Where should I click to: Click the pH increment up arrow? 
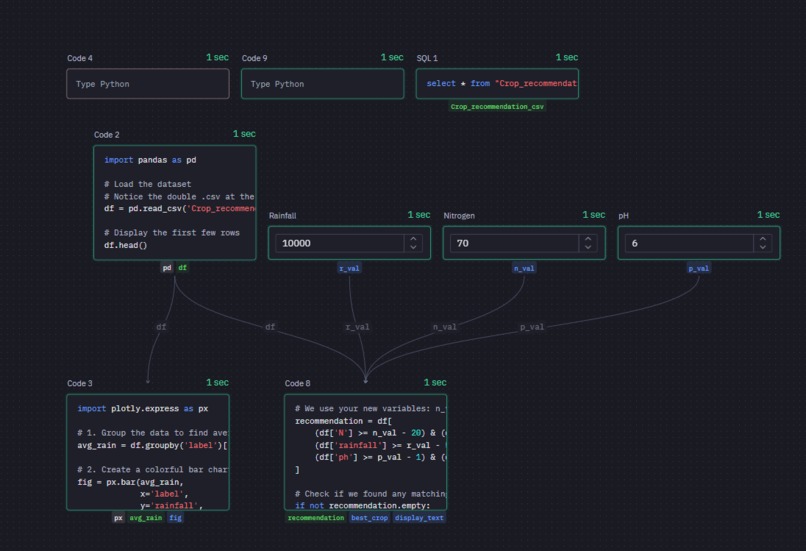point(763,239)
